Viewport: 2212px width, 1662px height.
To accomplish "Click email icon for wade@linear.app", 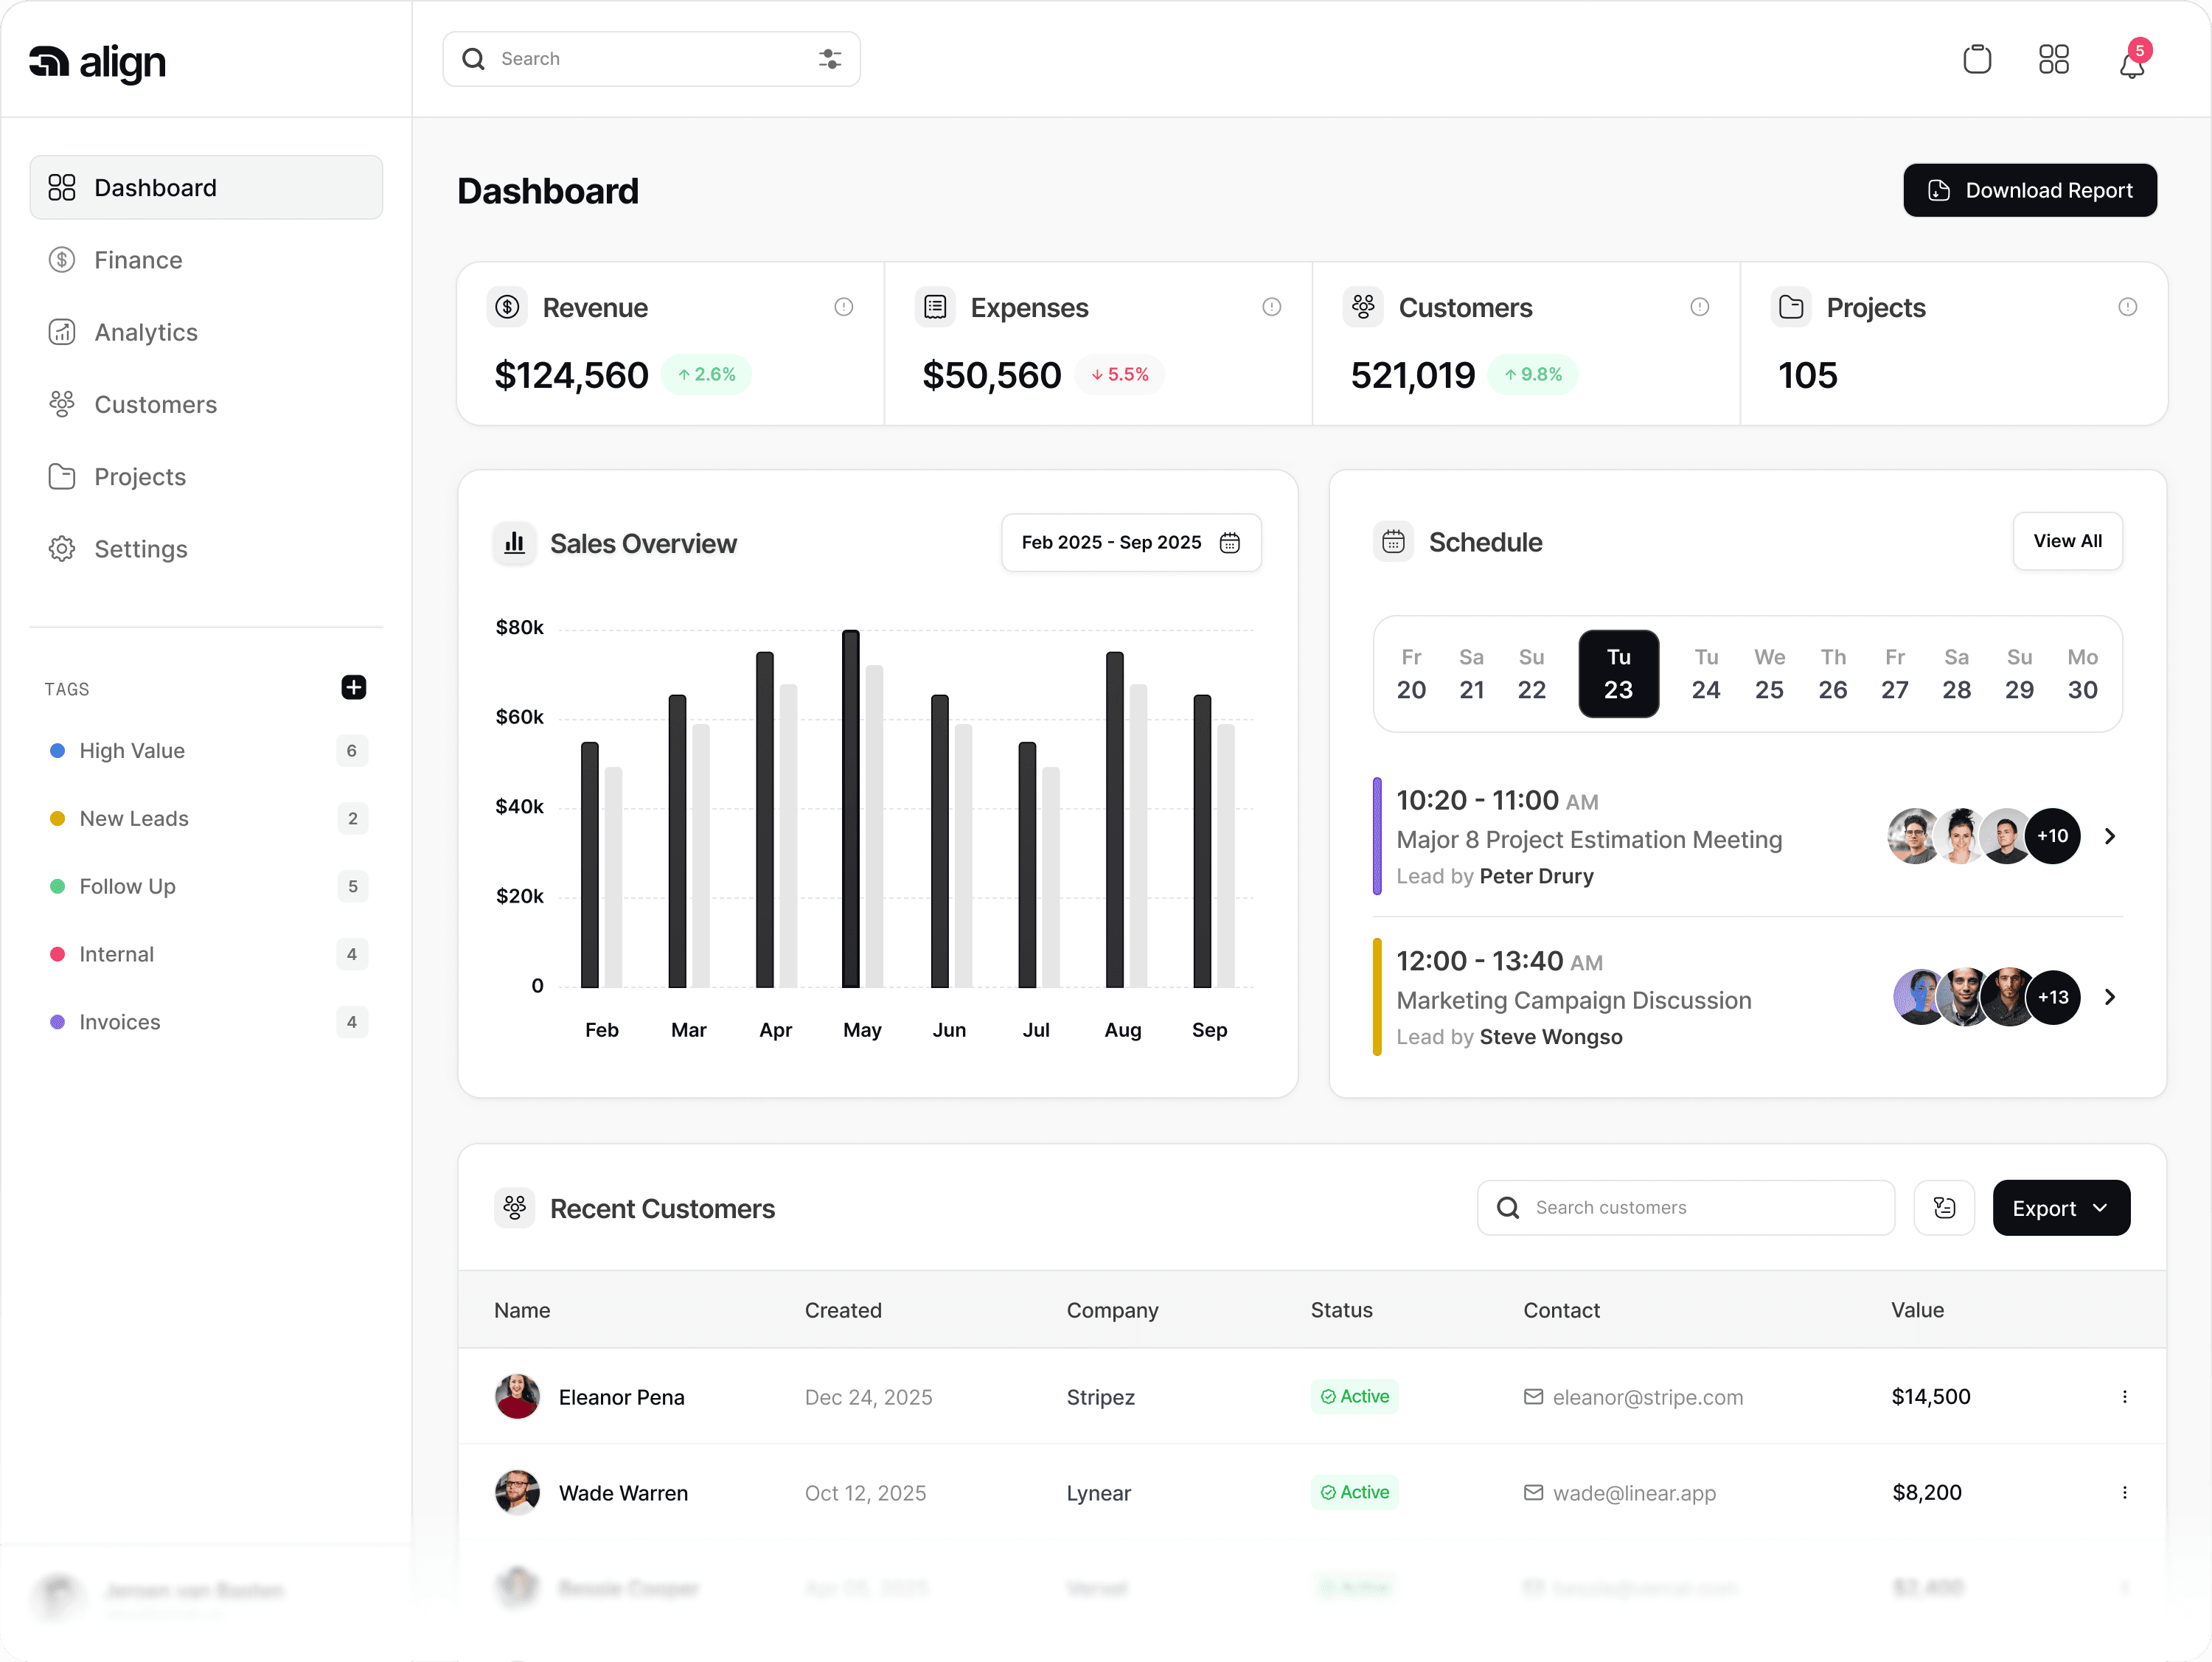I will click(x=1533, y=1493).
